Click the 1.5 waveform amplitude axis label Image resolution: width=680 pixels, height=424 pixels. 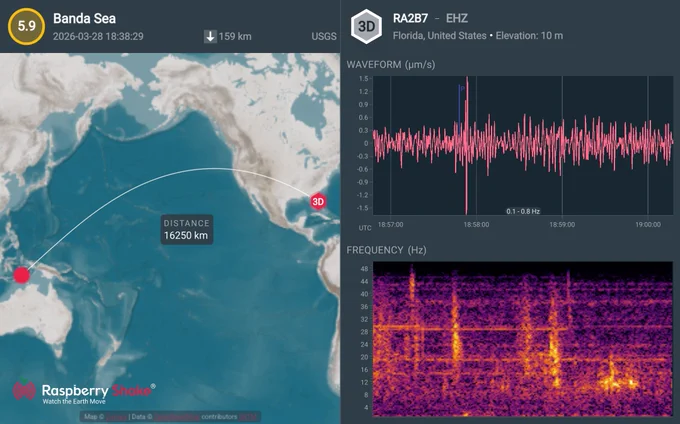[363, 78]
